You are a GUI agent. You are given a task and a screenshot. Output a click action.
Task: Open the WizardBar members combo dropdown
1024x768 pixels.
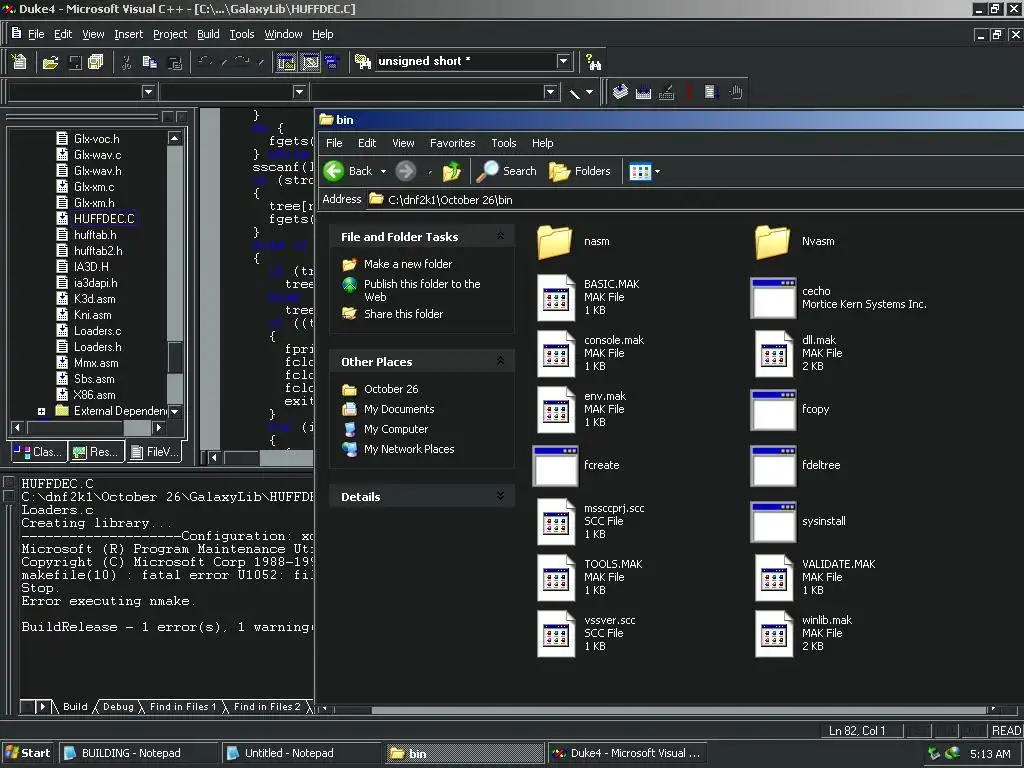[550, 92]
